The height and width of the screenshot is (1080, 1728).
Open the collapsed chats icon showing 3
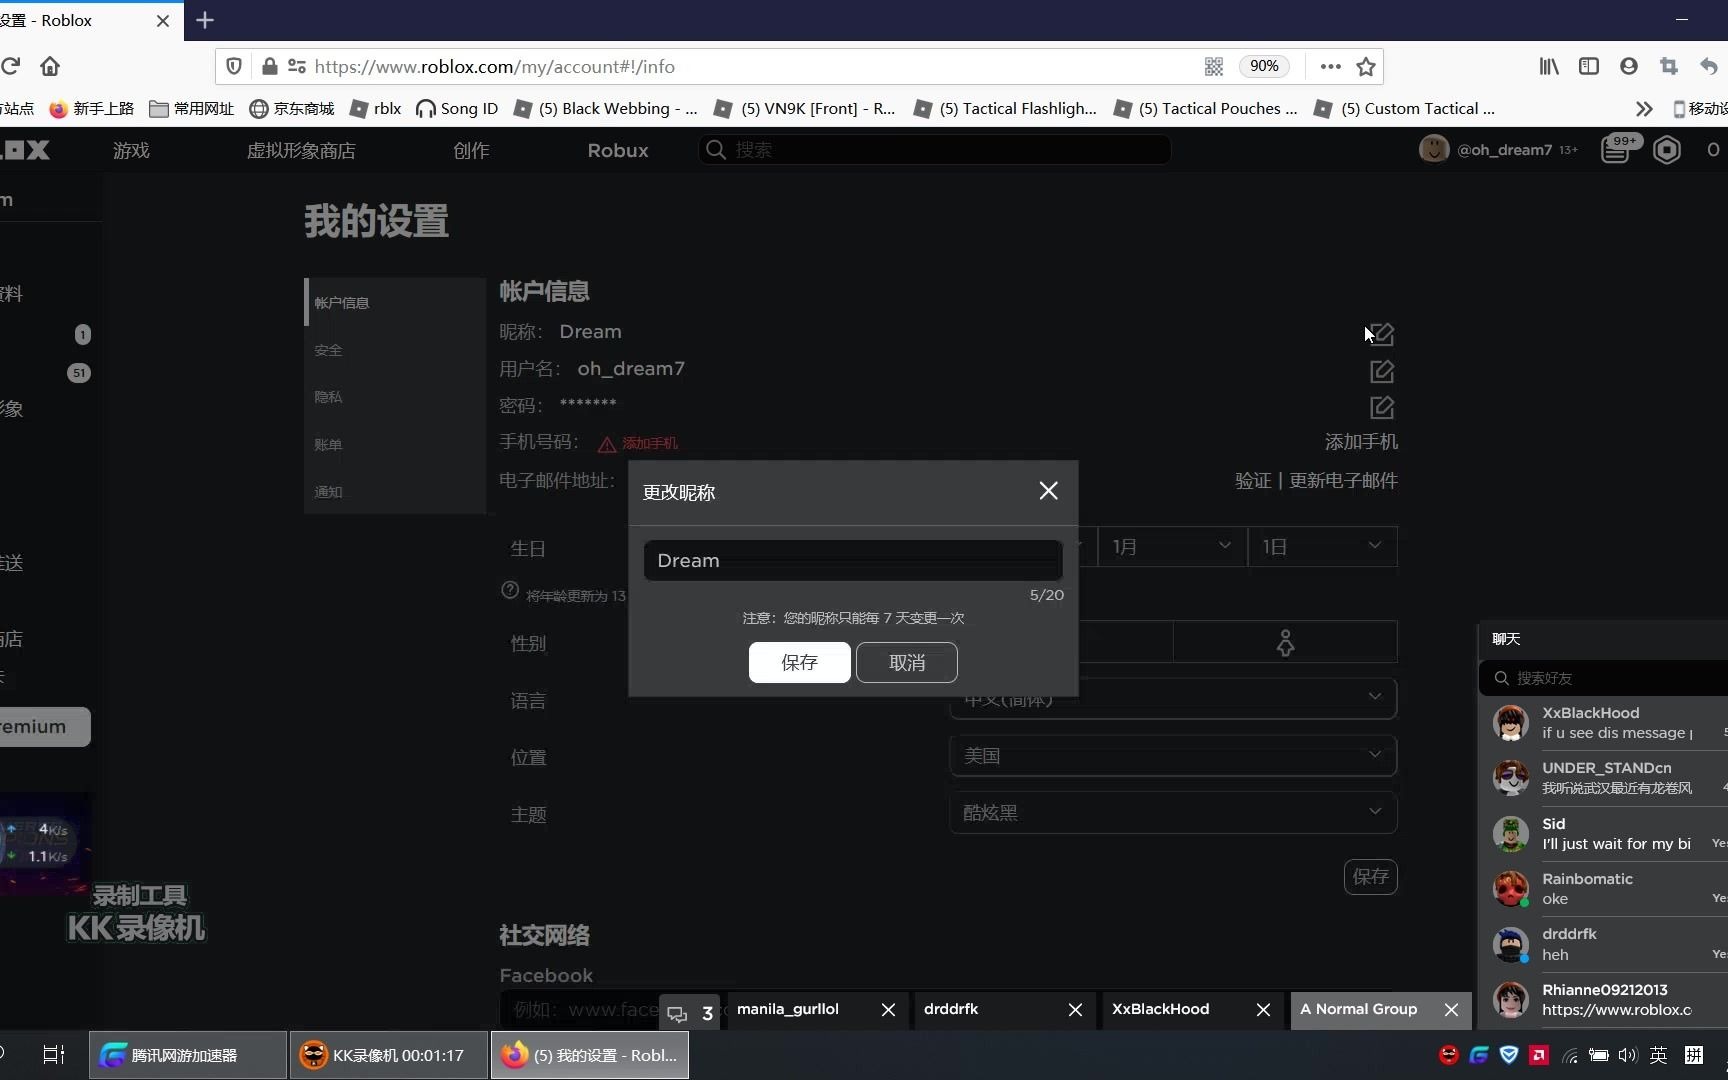[x=690, y=1013]
